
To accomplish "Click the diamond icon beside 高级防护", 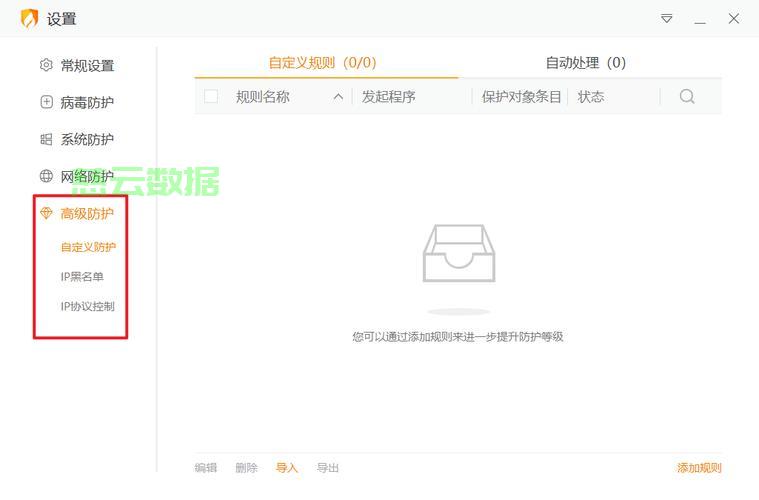I will pyautogui.click(x=46, y=214).
